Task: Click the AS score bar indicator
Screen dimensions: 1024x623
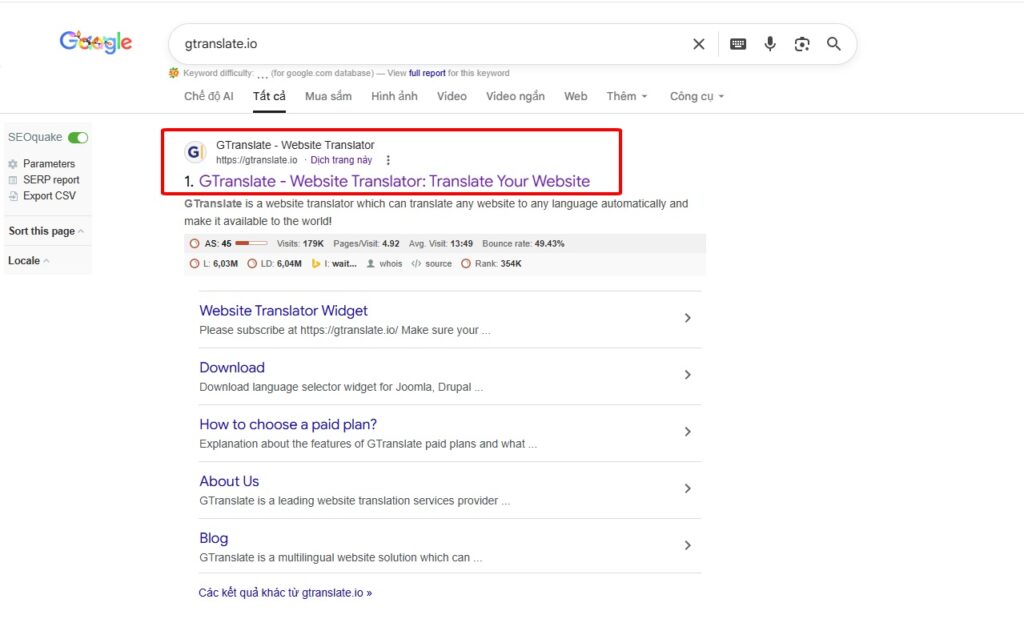Action: [251, 243]
